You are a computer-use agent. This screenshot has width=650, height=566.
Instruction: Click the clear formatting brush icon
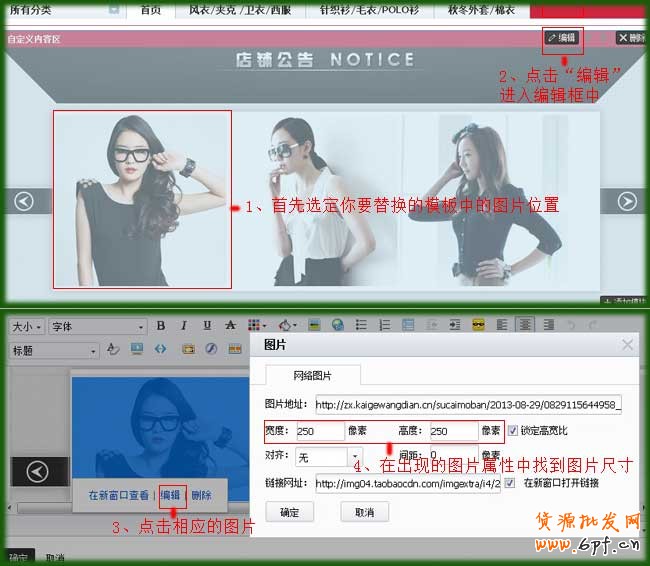click(x=113, y=349)
